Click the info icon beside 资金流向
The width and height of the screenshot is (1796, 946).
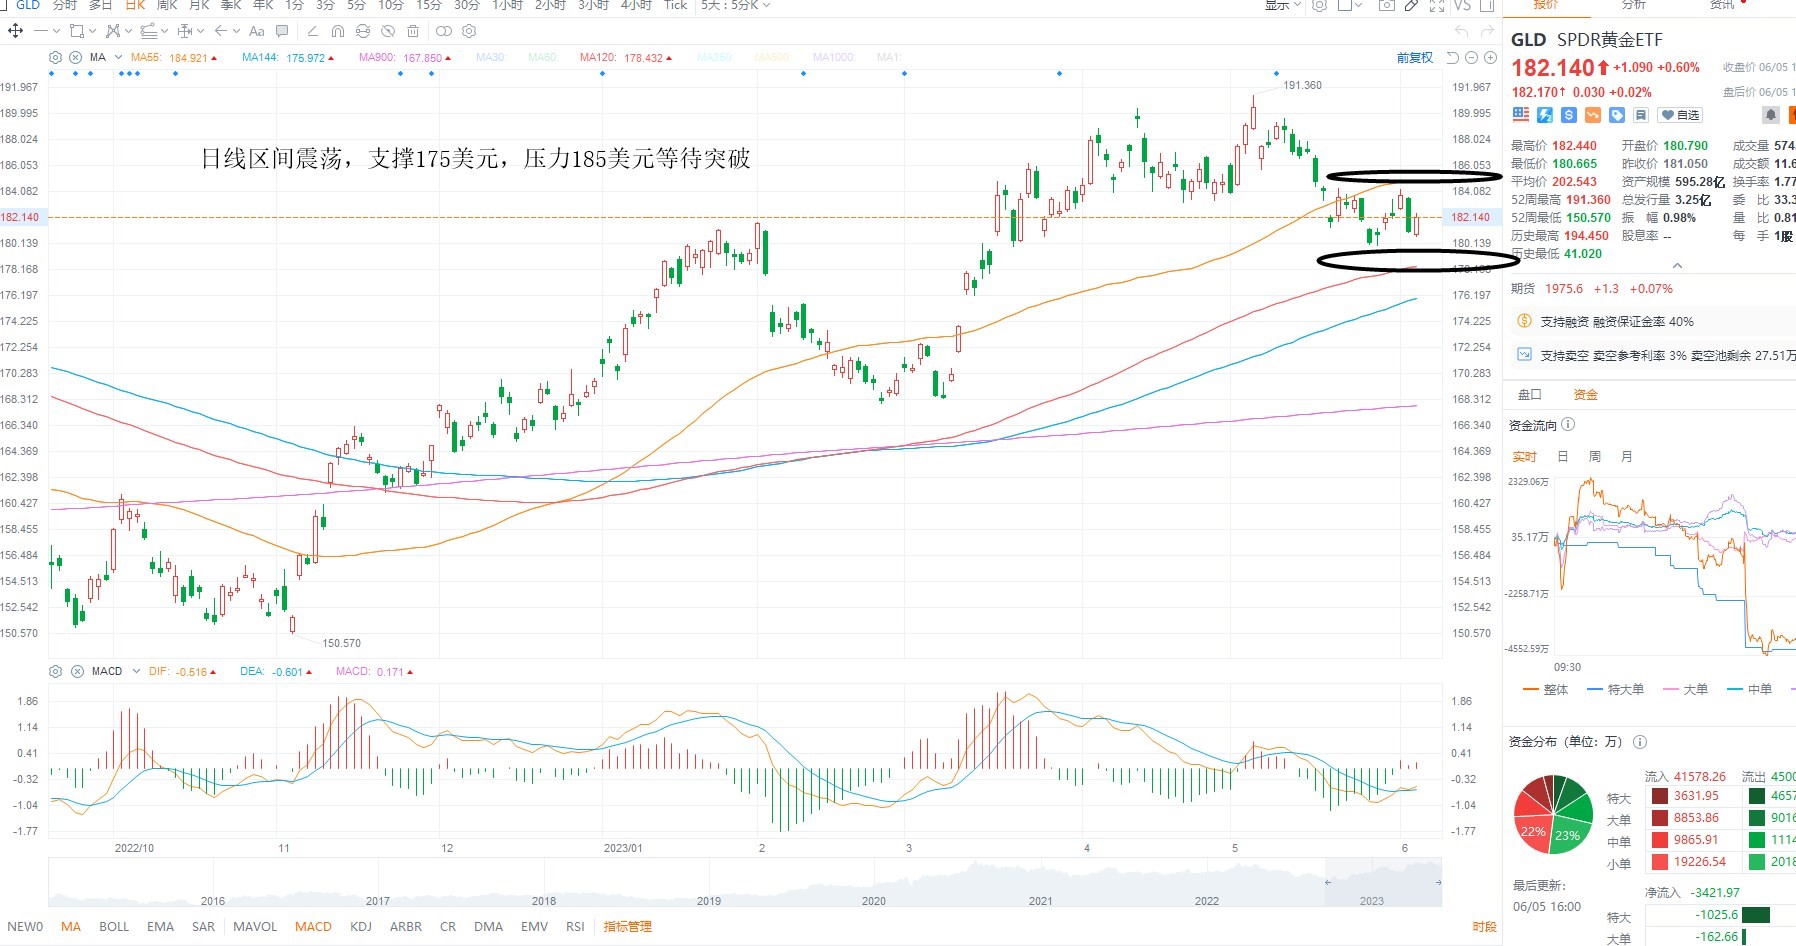(x=1568, y=424)
